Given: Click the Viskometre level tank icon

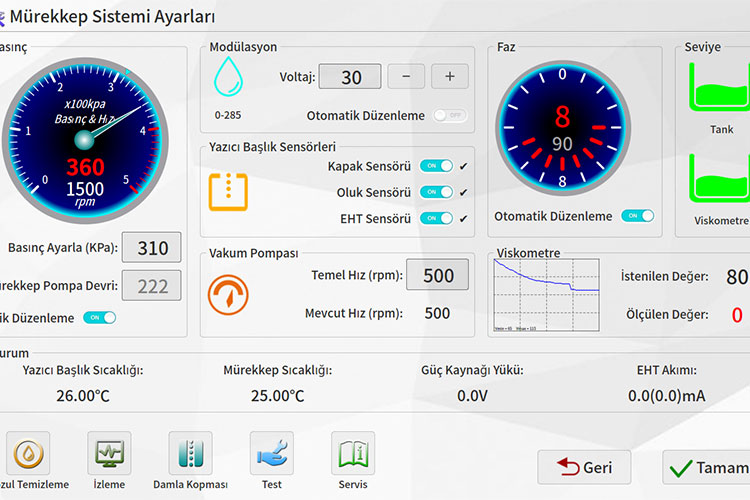Looking at the screenshot, I should [x=719, y=178].
